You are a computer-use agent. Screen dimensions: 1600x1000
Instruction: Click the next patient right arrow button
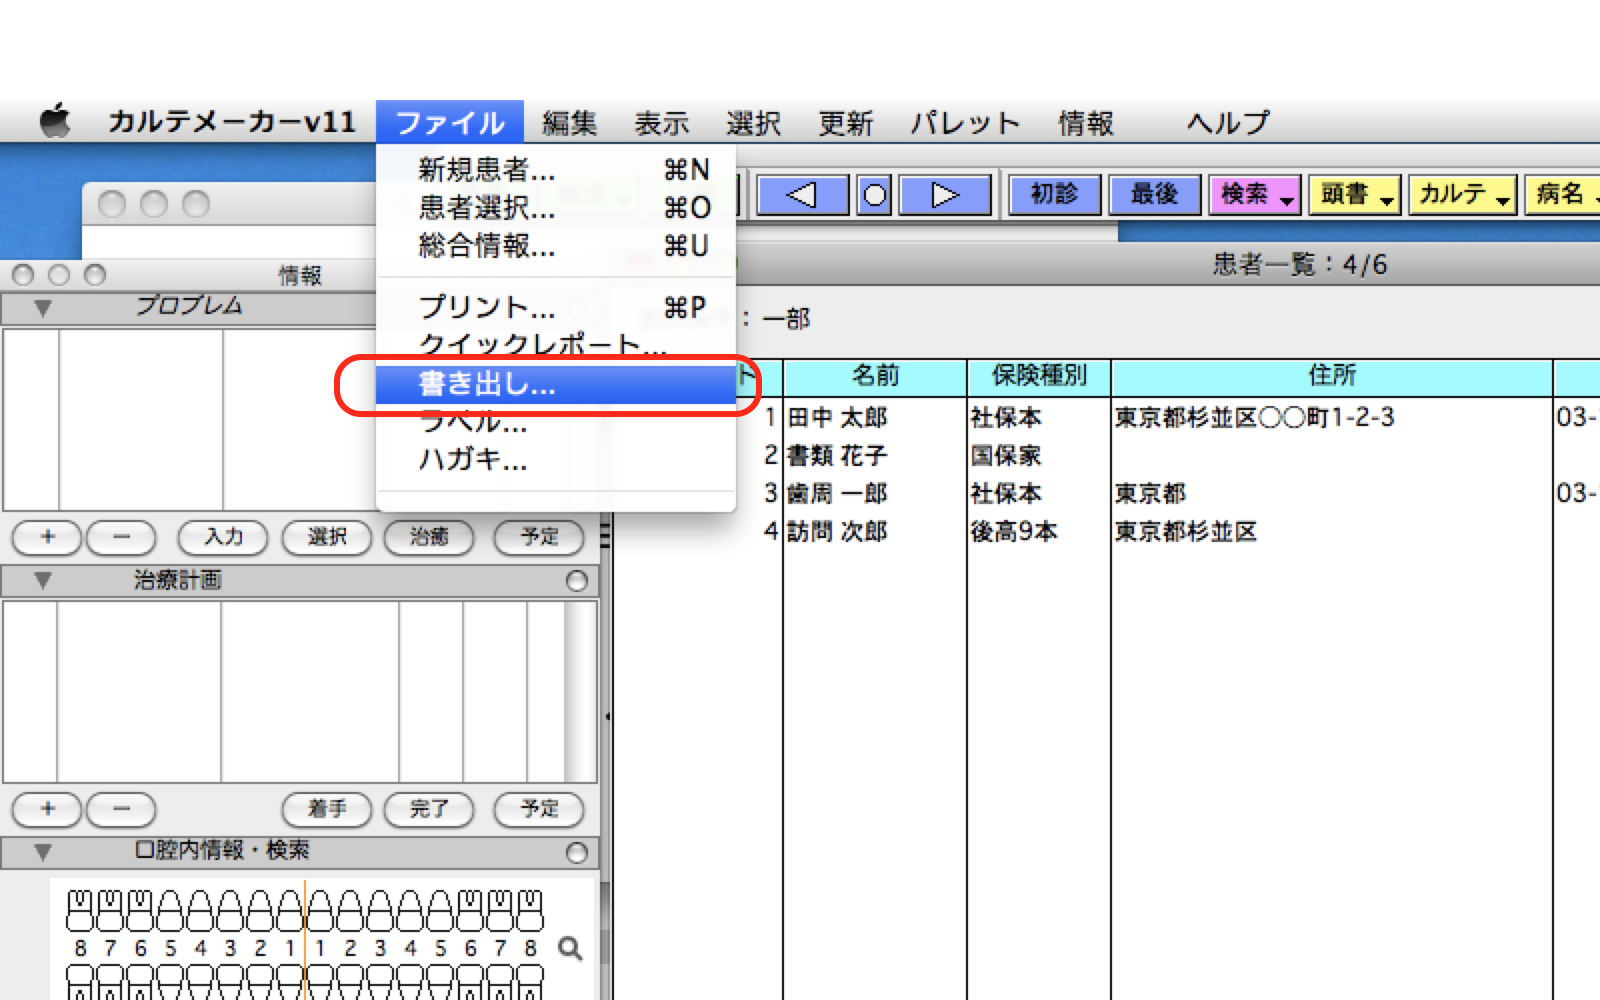[x=945, y=195]
